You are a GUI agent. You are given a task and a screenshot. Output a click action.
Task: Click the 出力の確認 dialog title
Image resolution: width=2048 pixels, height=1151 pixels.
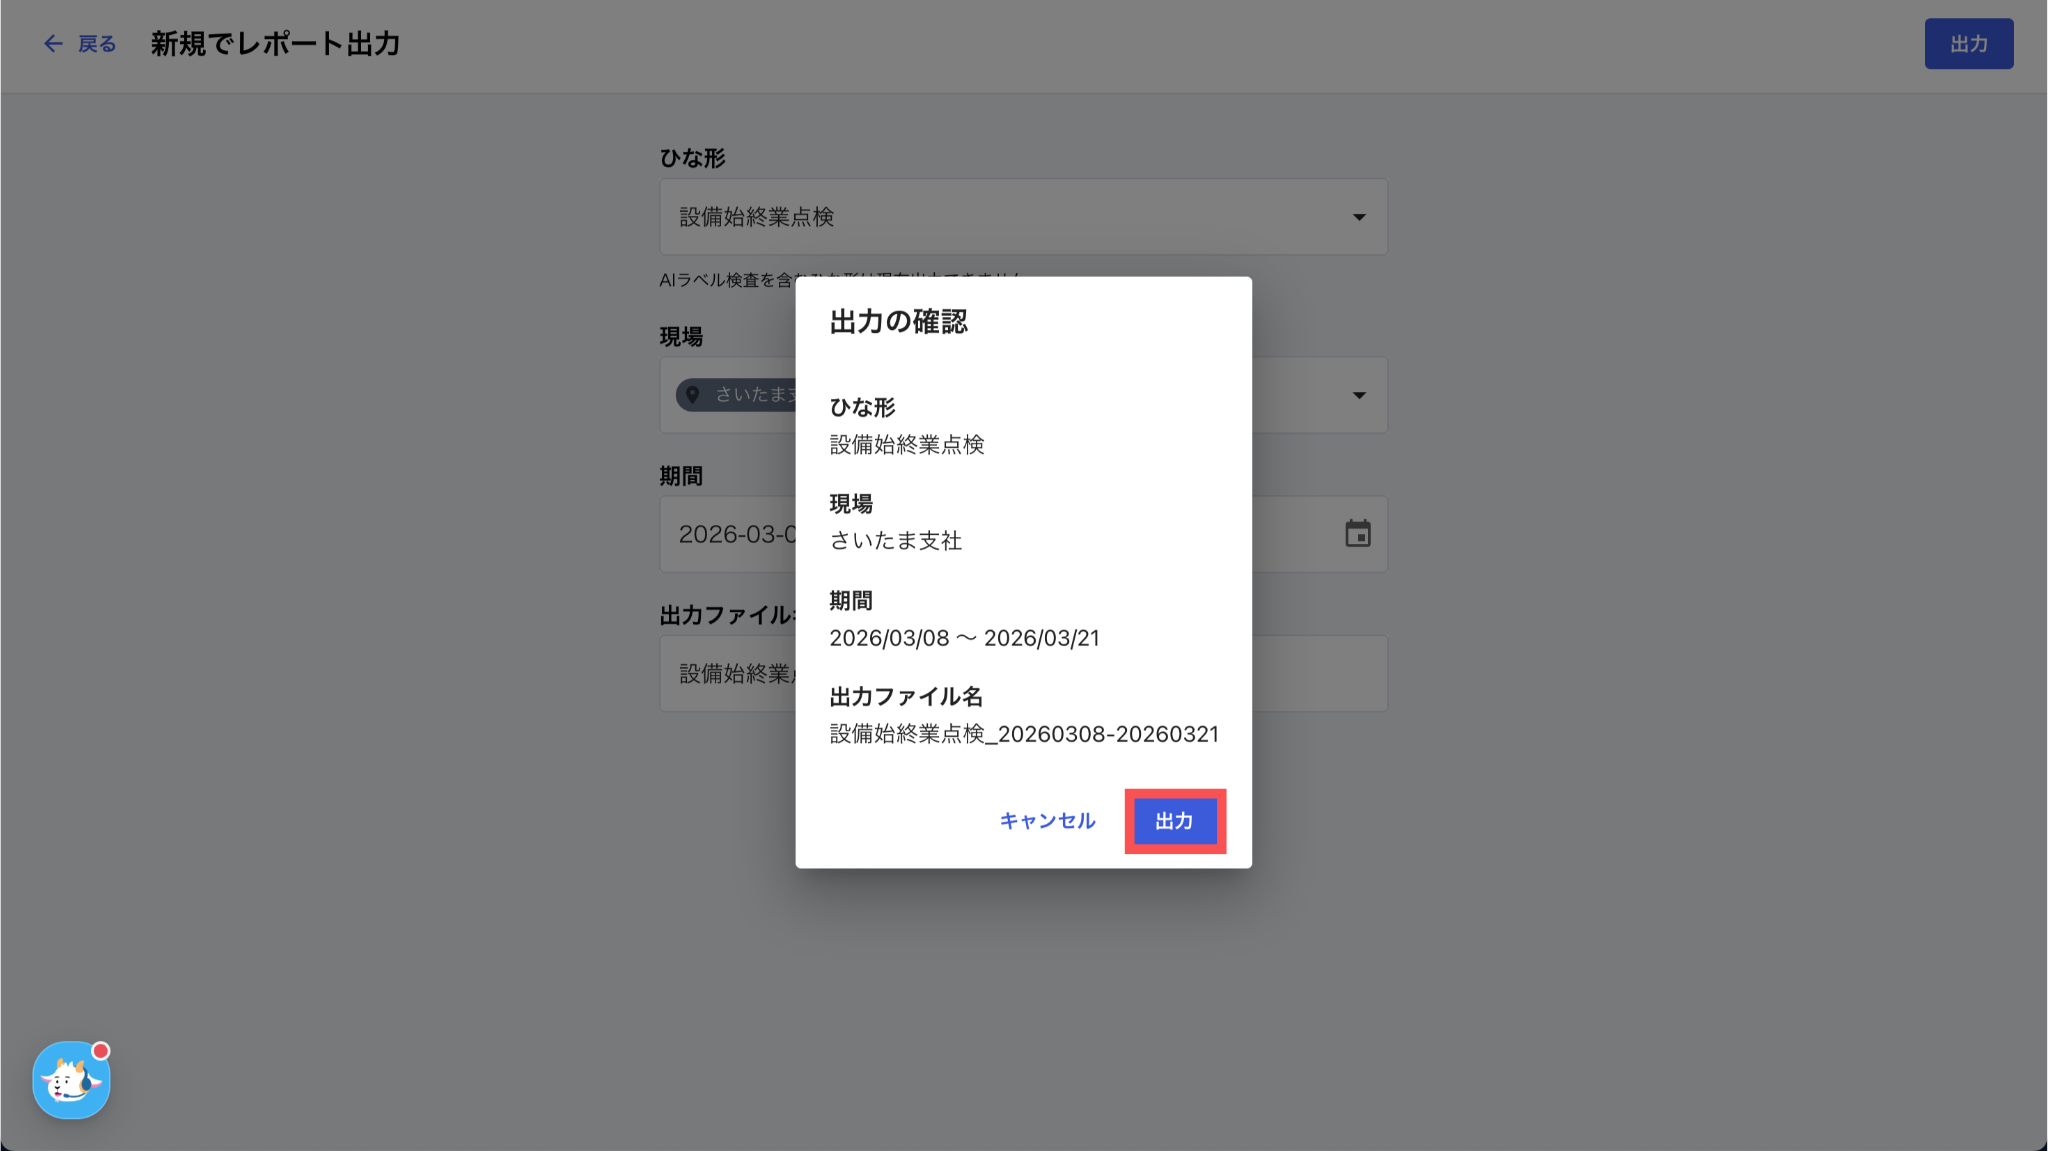(898, 321)
